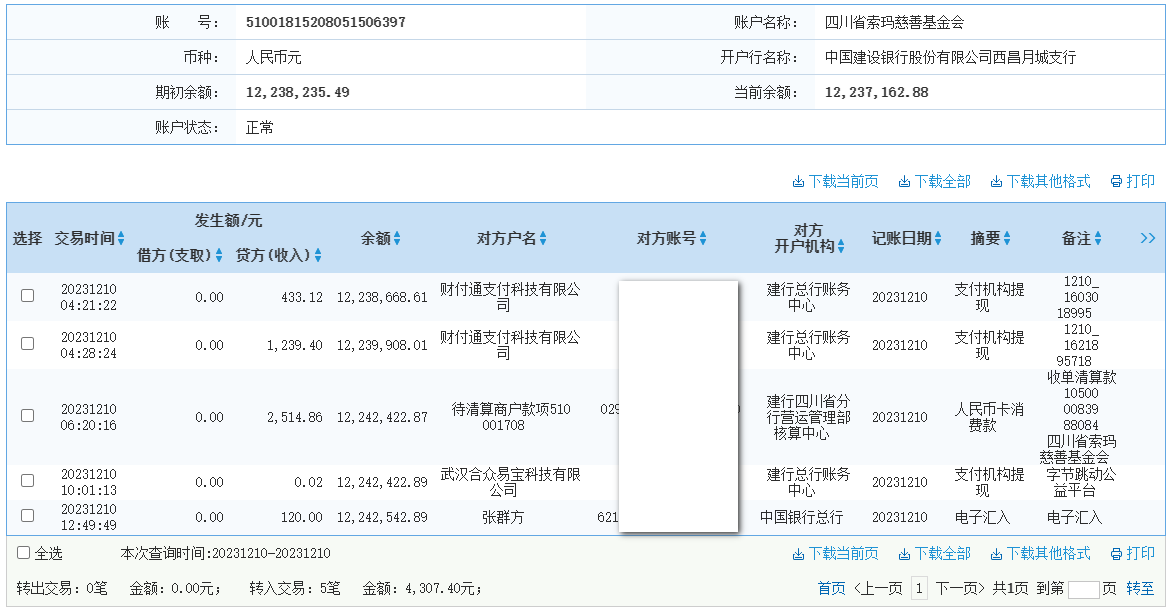The height and width of the screenshot is (610, 1167).
Task: Click account name 四川省索玛慈善基金会
Action: [x=894, y=22]
